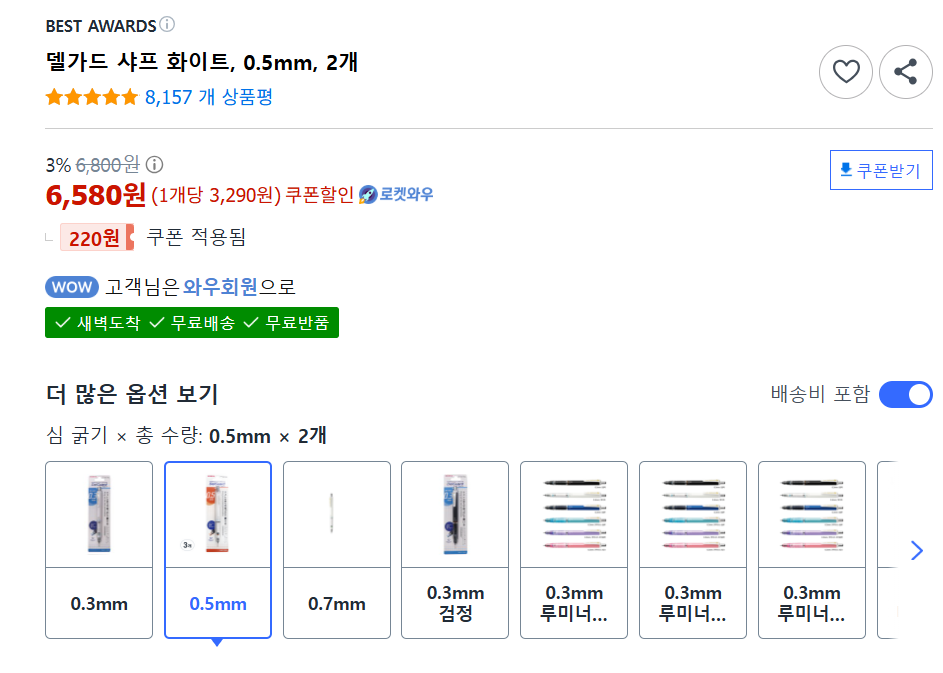Choose the 0.3mm 검정 option

455,549
